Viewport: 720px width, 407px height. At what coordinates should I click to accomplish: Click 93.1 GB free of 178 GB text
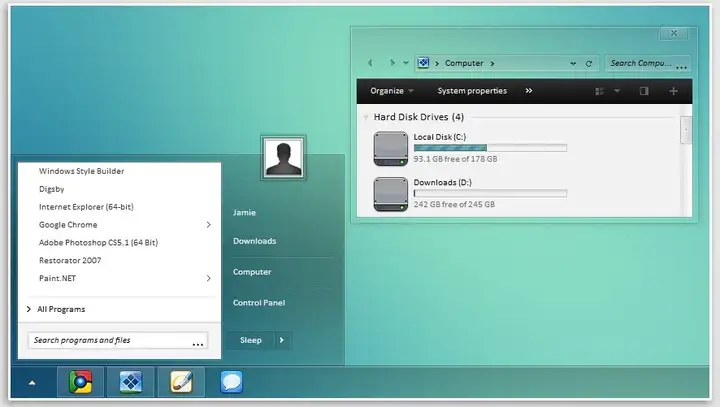(455, 159)
